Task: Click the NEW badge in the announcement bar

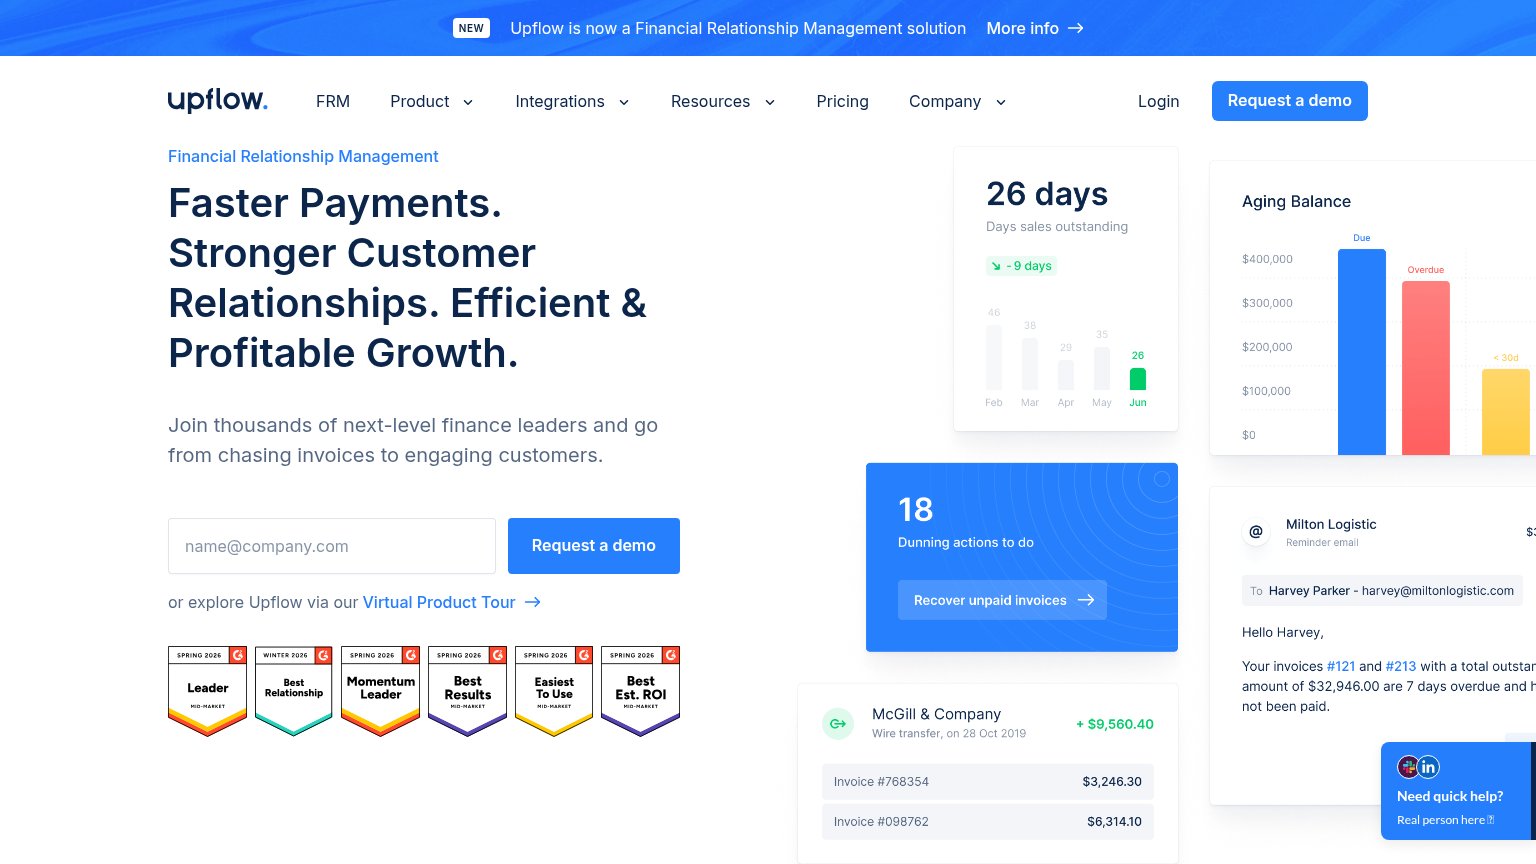Action: click(471, 28)
